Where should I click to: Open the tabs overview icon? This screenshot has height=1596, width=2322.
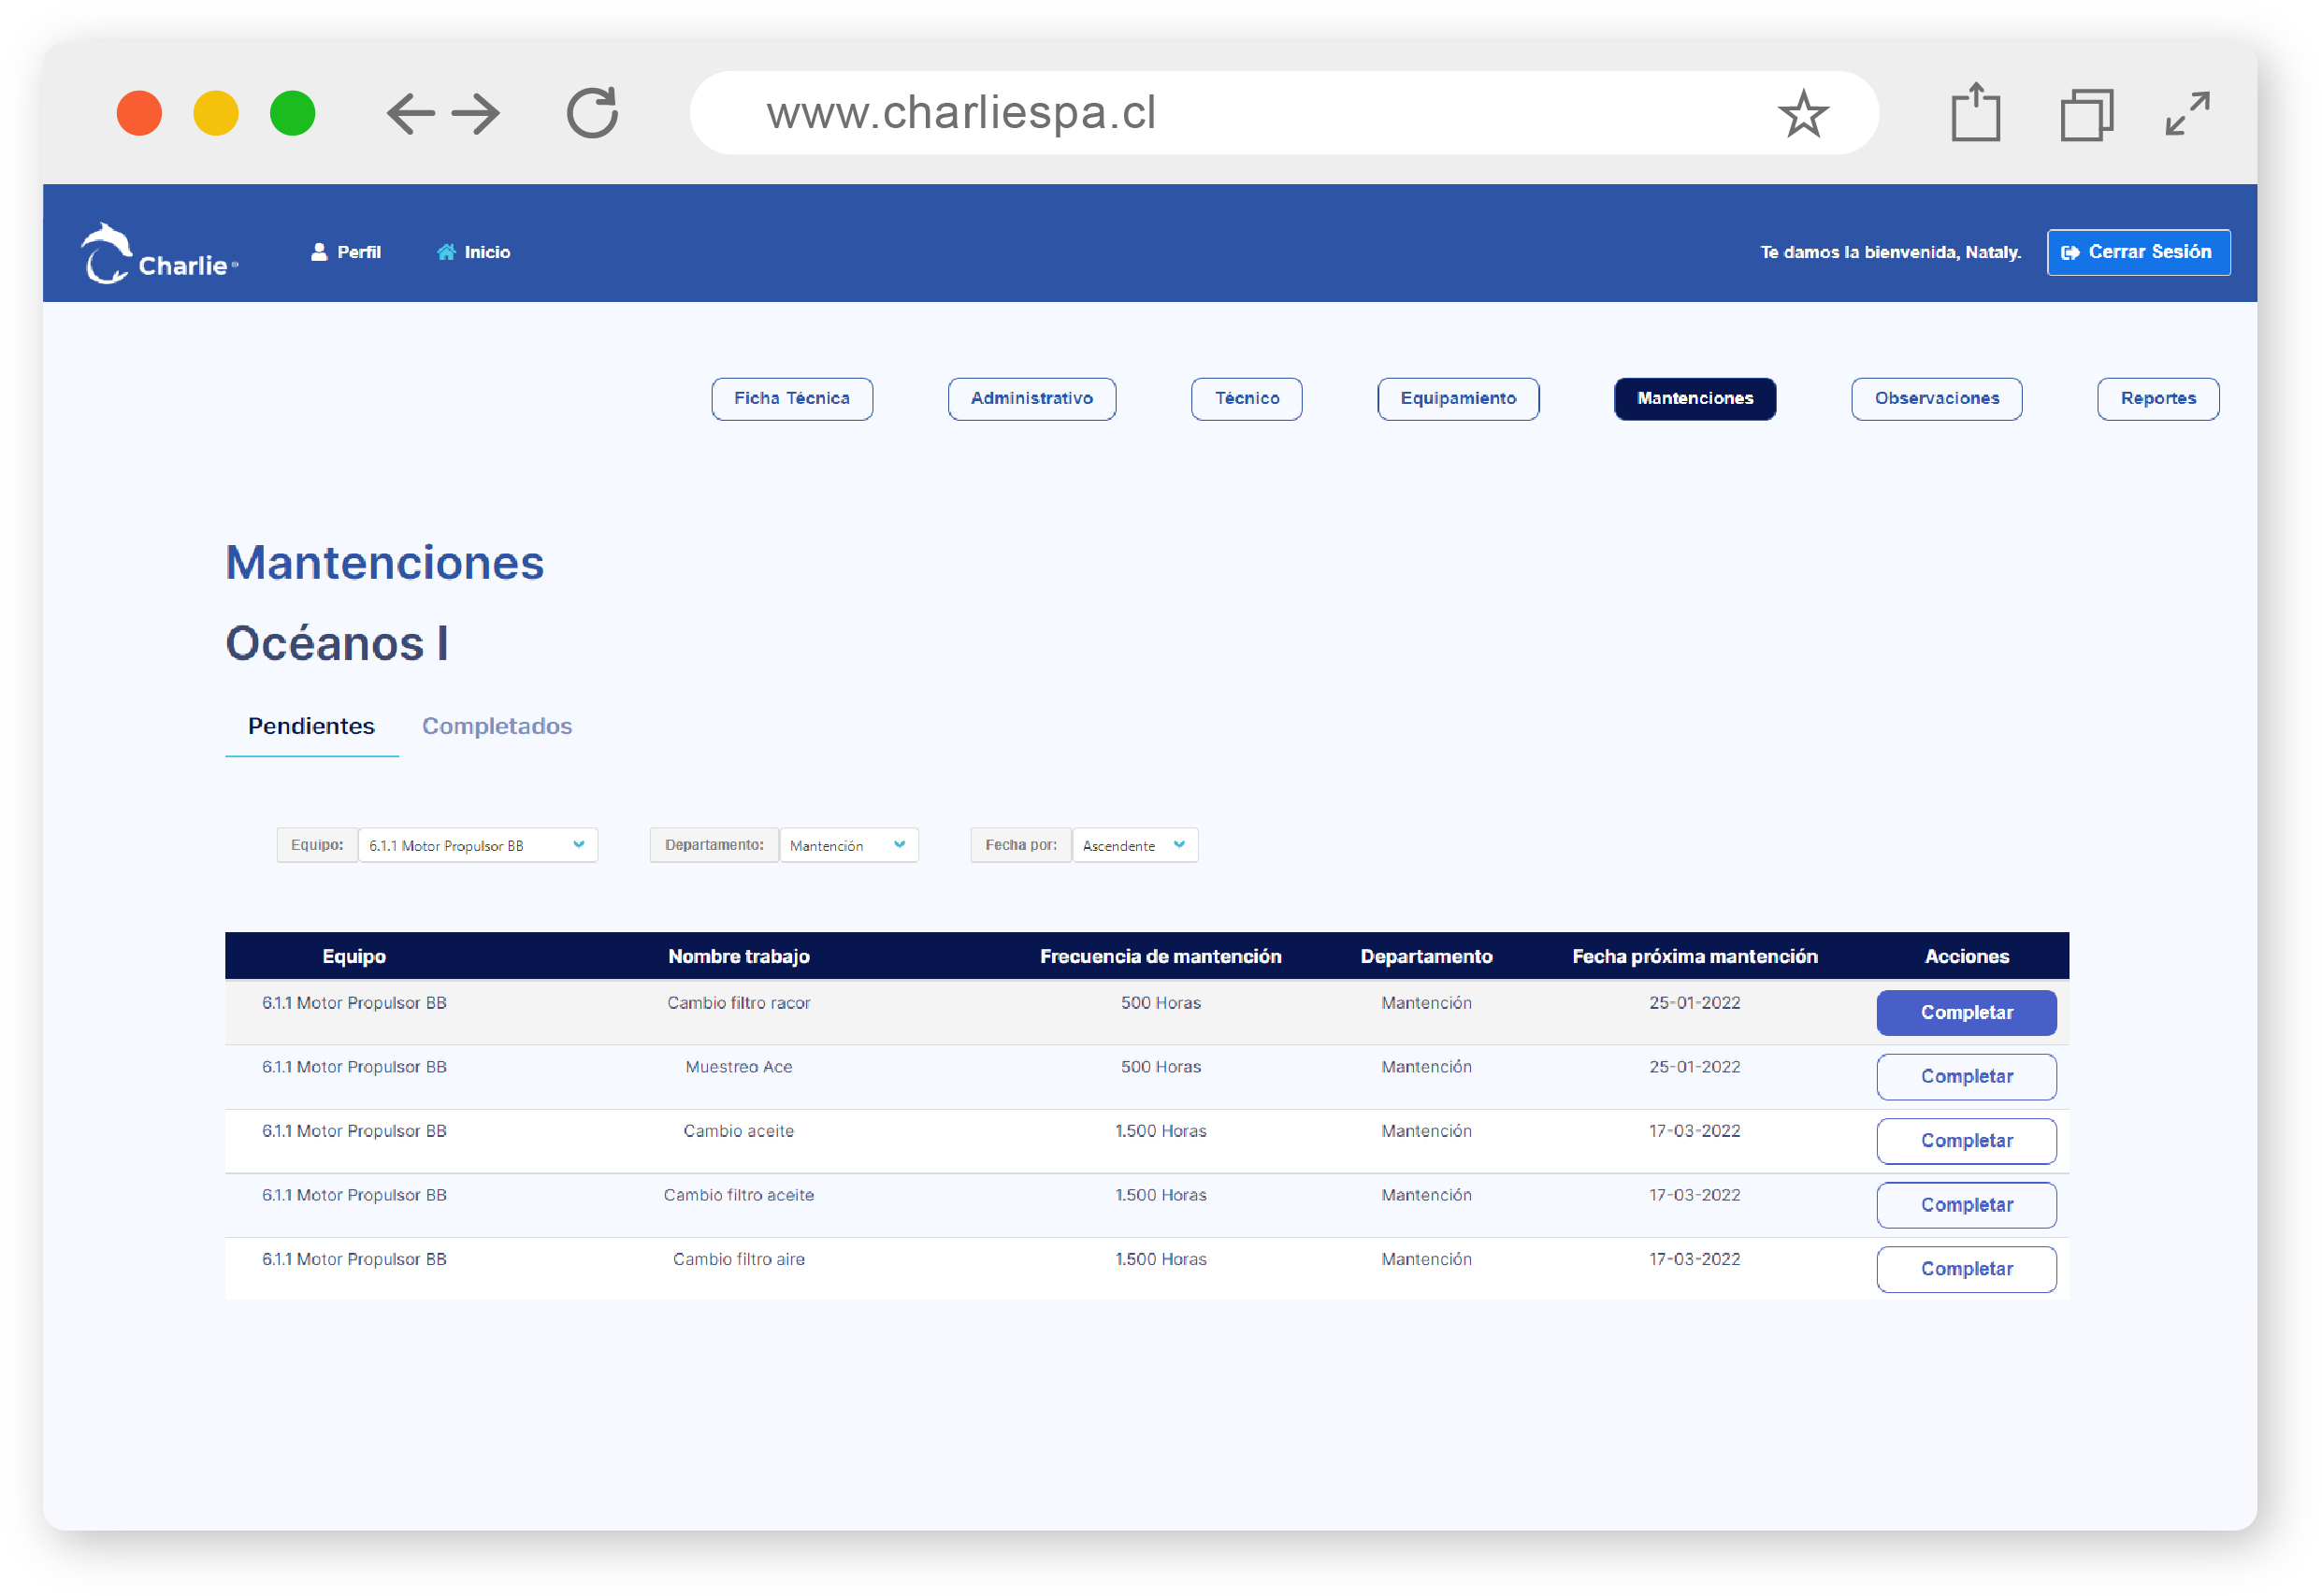click(2086, 114)
